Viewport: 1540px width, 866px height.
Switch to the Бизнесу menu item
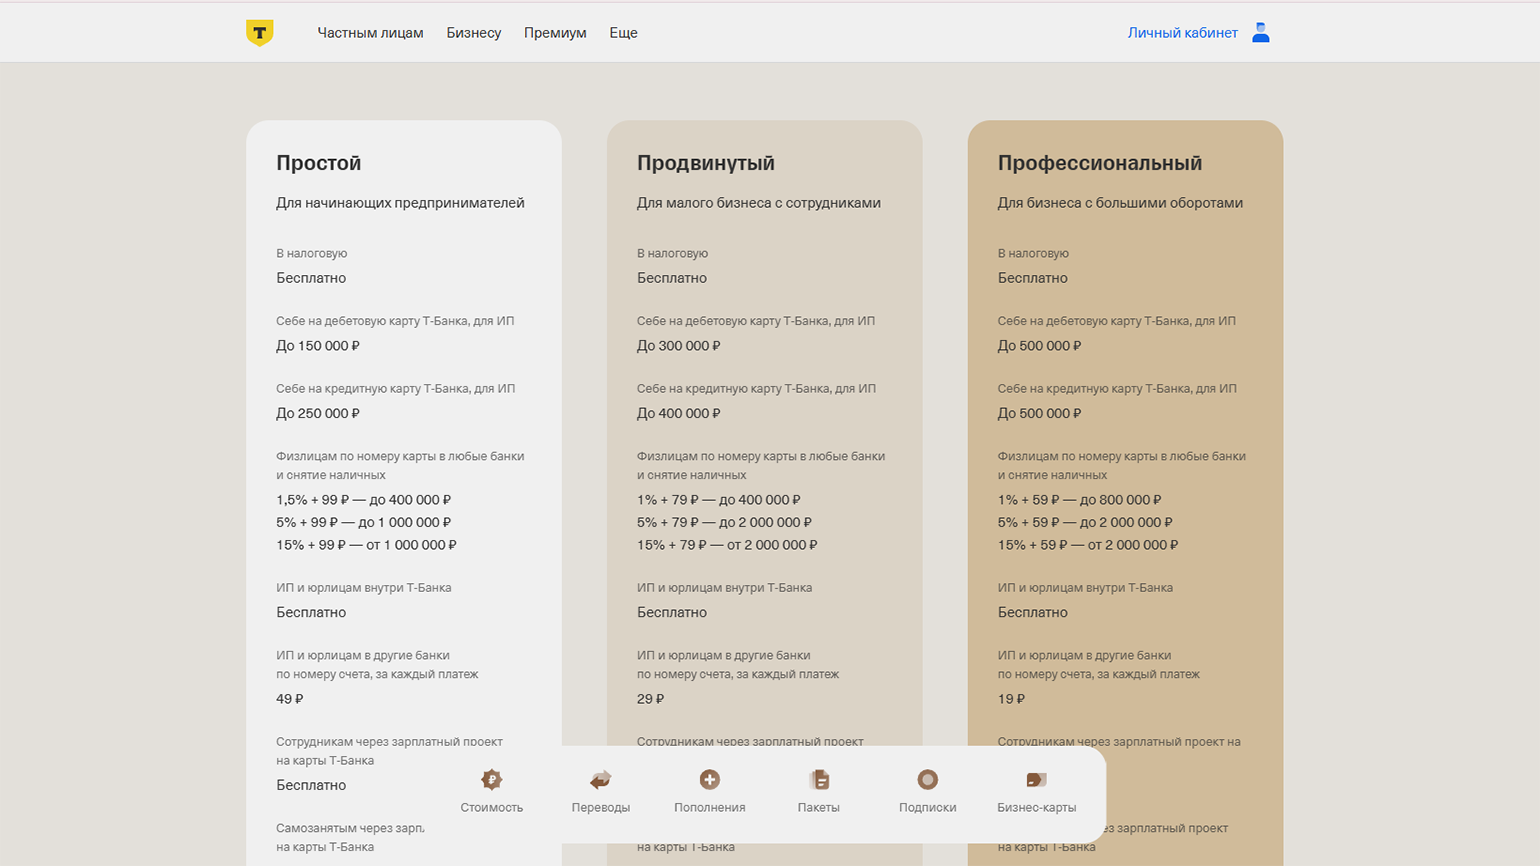pos(473,33)
